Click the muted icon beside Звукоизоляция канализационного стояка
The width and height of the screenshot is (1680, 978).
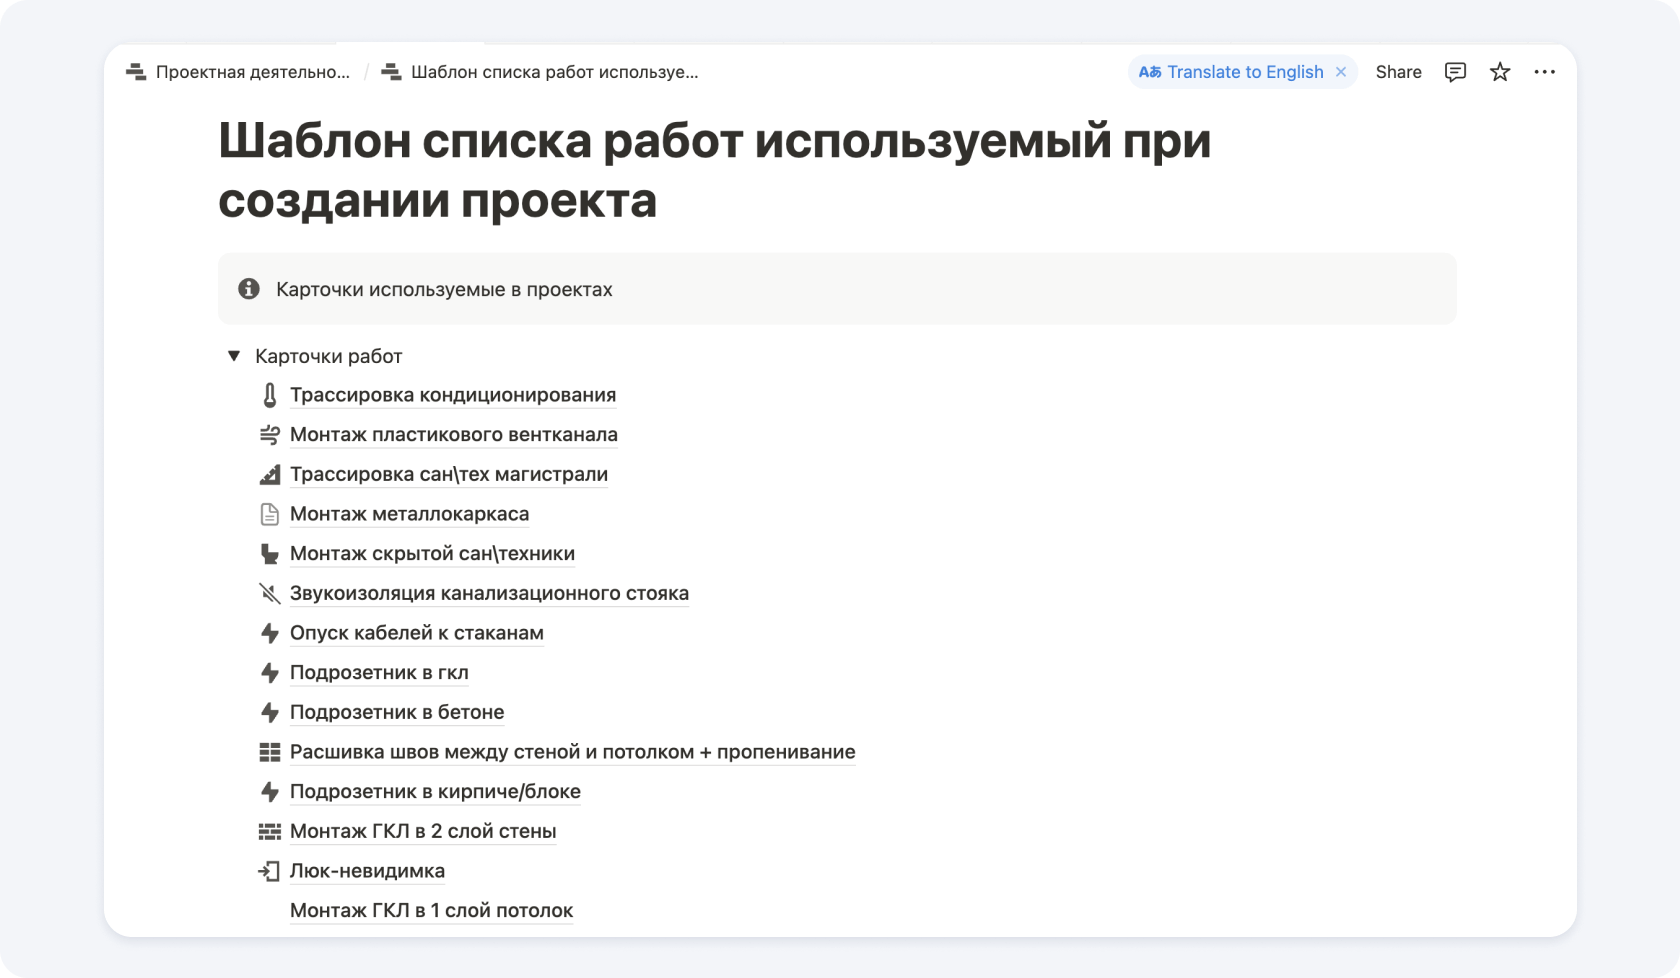coord(269,593)
